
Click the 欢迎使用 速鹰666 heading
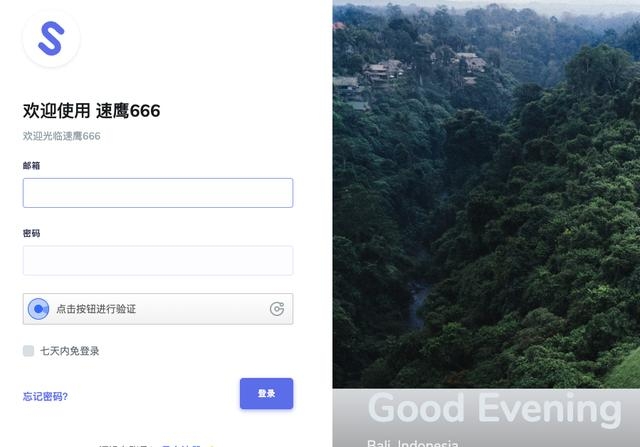click(91, 111)
